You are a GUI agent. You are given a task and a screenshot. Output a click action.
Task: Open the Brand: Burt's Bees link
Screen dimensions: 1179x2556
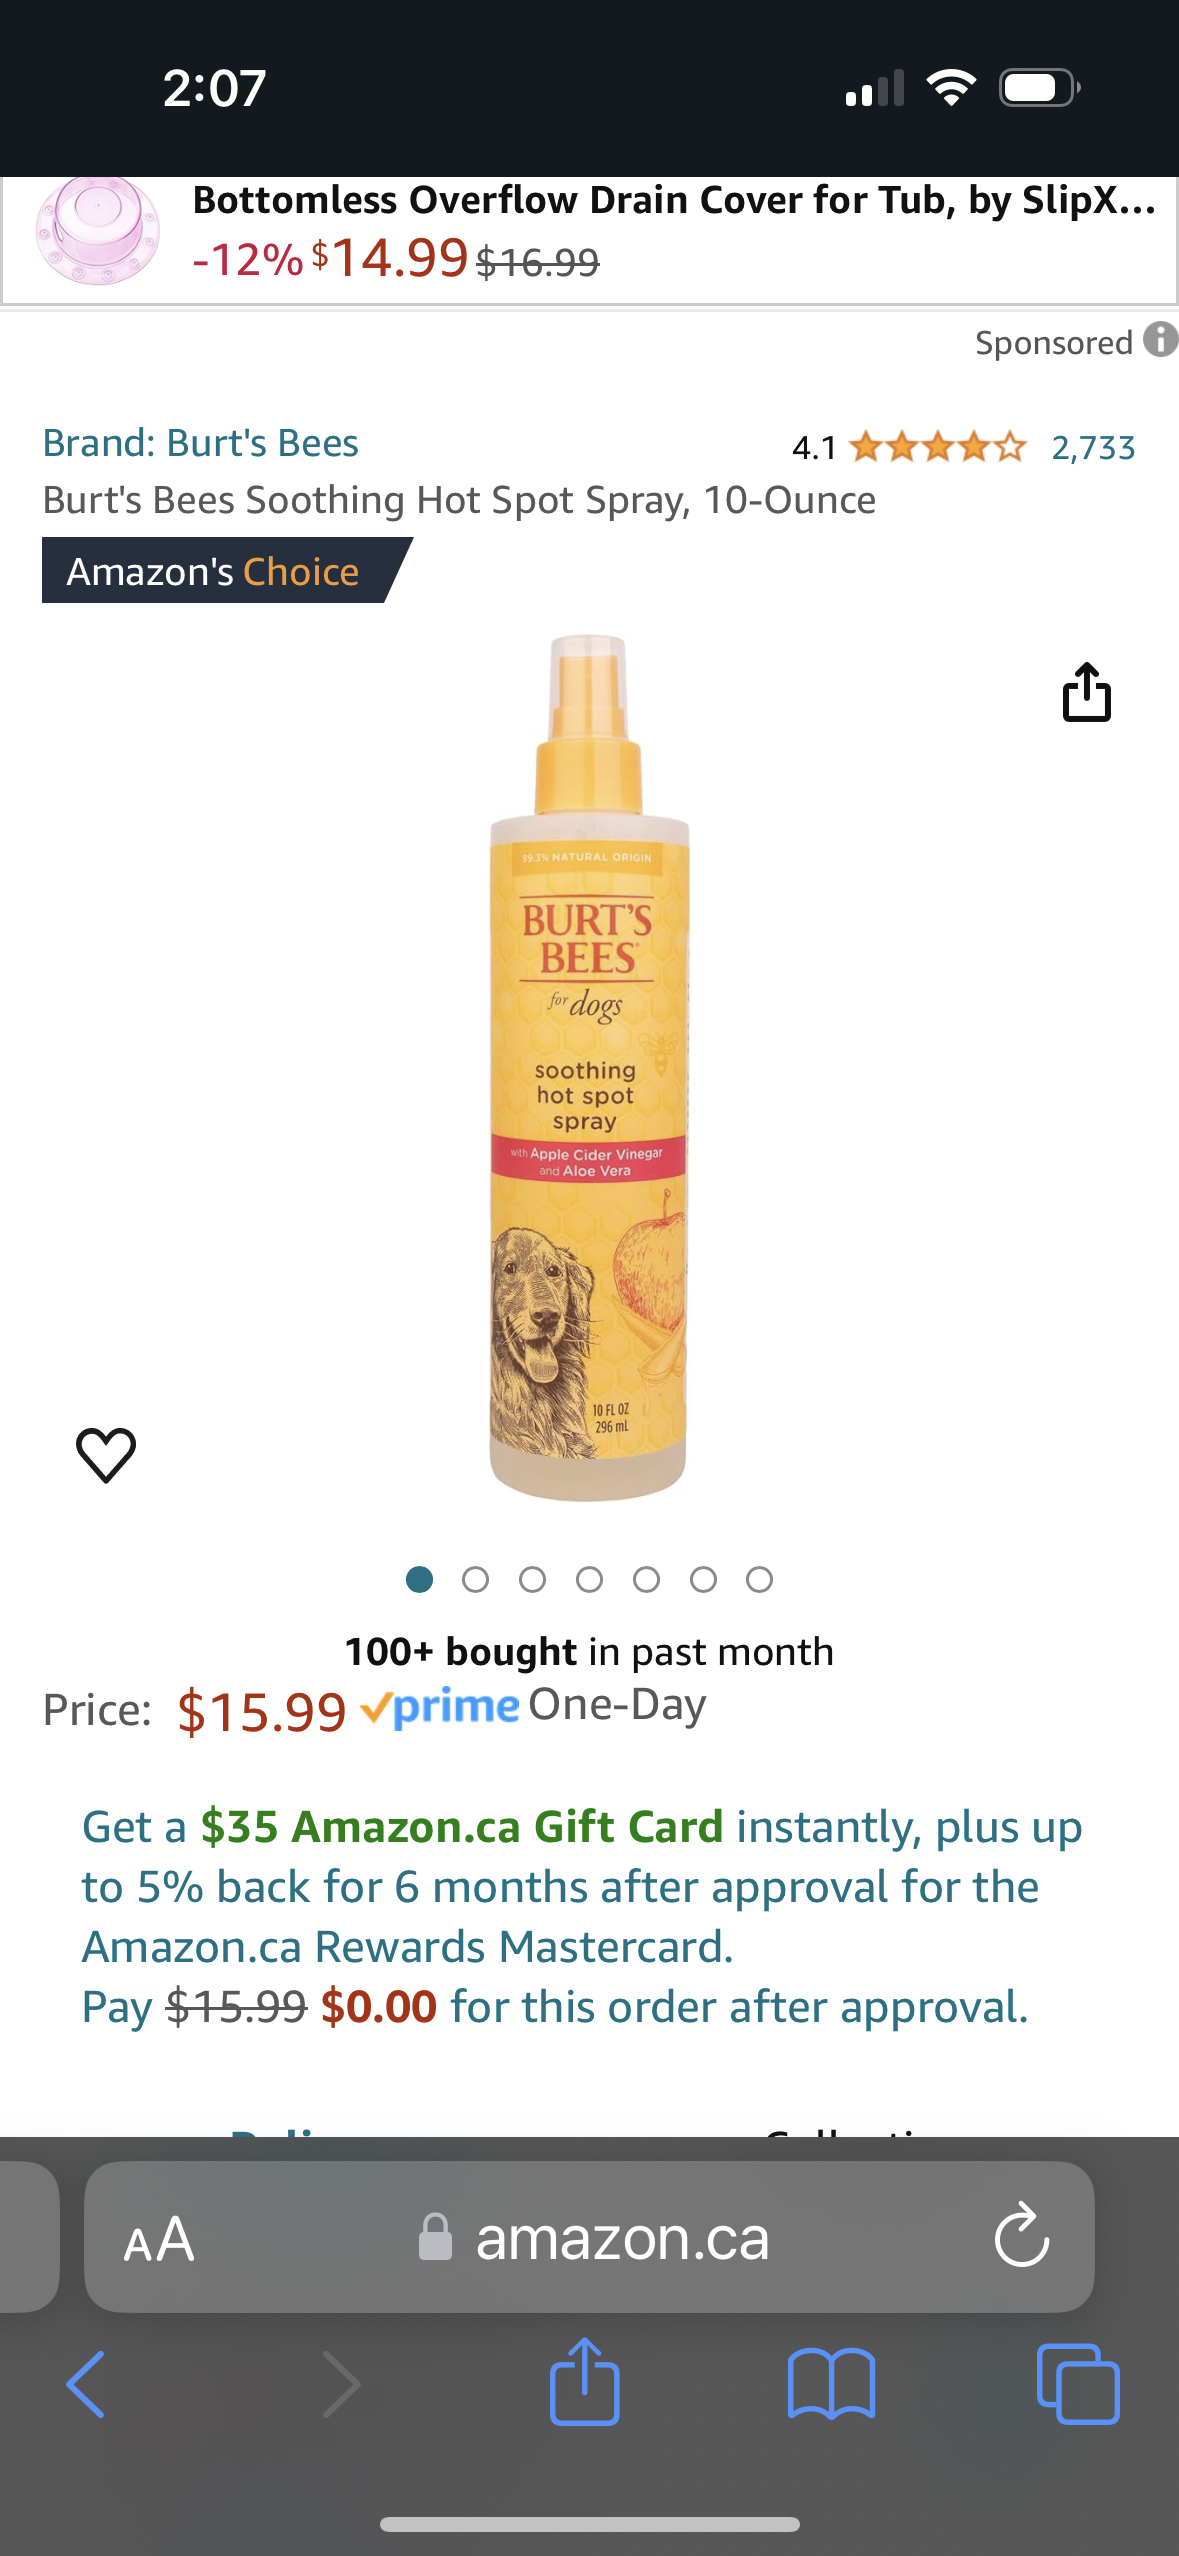point(200,443)
